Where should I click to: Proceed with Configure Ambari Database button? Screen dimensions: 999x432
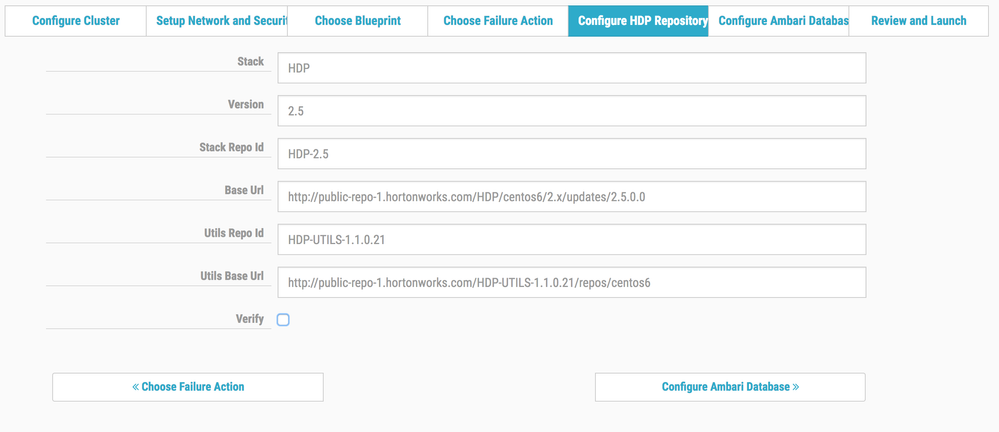730,387
